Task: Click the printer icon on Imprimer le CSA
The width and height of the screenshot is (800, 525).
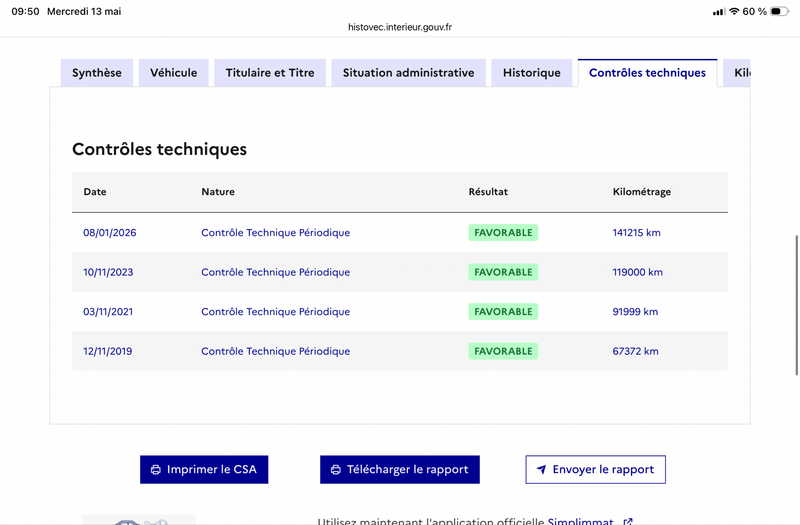Action: (156, 470)
